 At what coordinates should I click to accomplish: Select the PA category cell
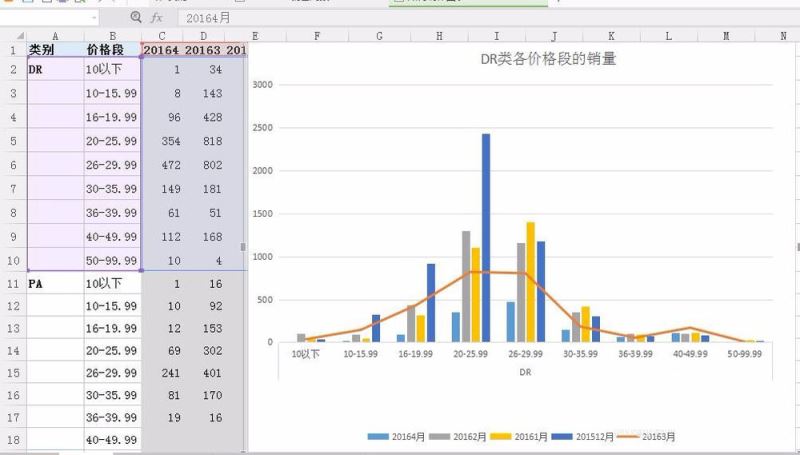55,283
